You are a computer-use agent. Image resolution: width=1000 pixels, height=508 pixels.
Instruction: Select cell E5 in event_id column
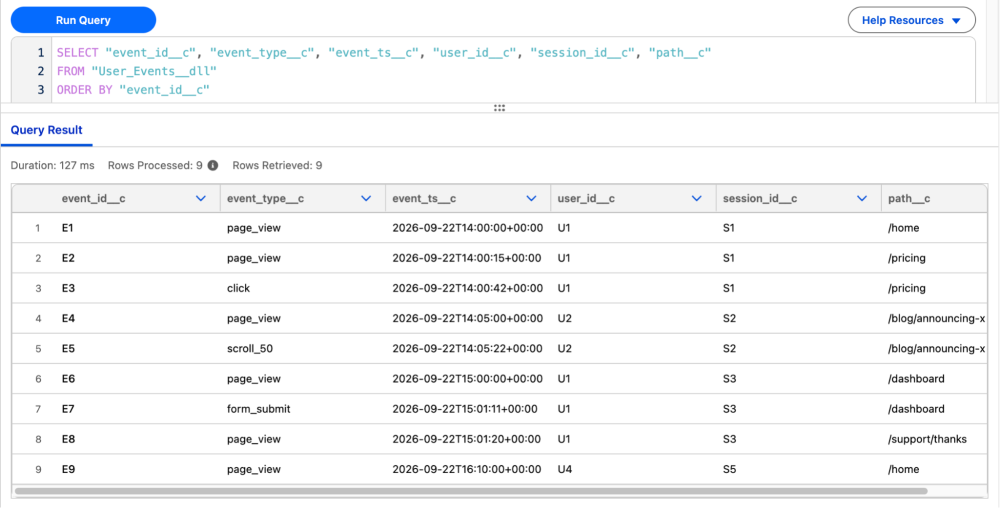click(x=68, y=349)
